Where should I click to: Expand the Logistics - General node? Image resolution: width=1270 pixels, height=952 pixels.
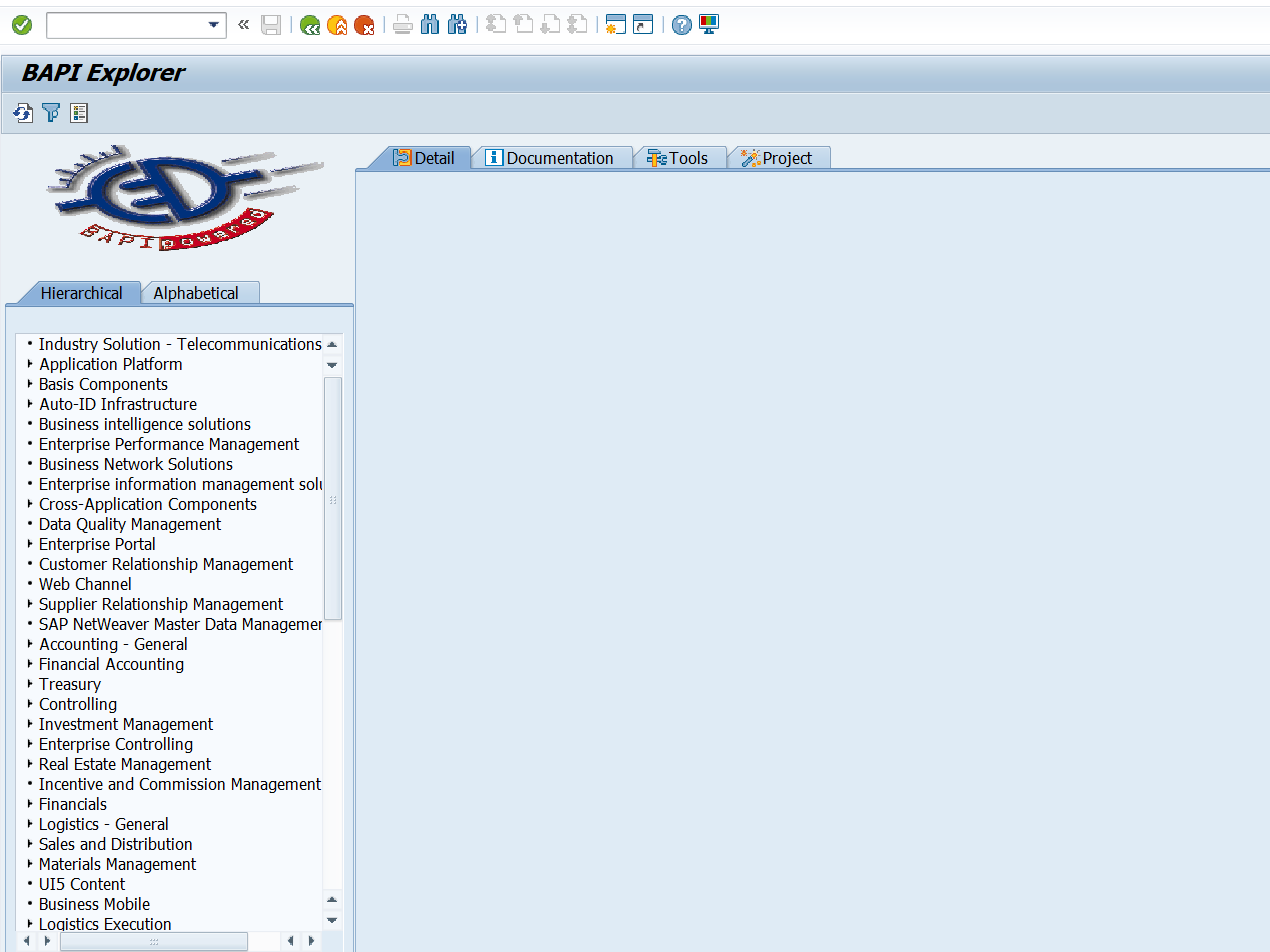(x=30, y=824)
